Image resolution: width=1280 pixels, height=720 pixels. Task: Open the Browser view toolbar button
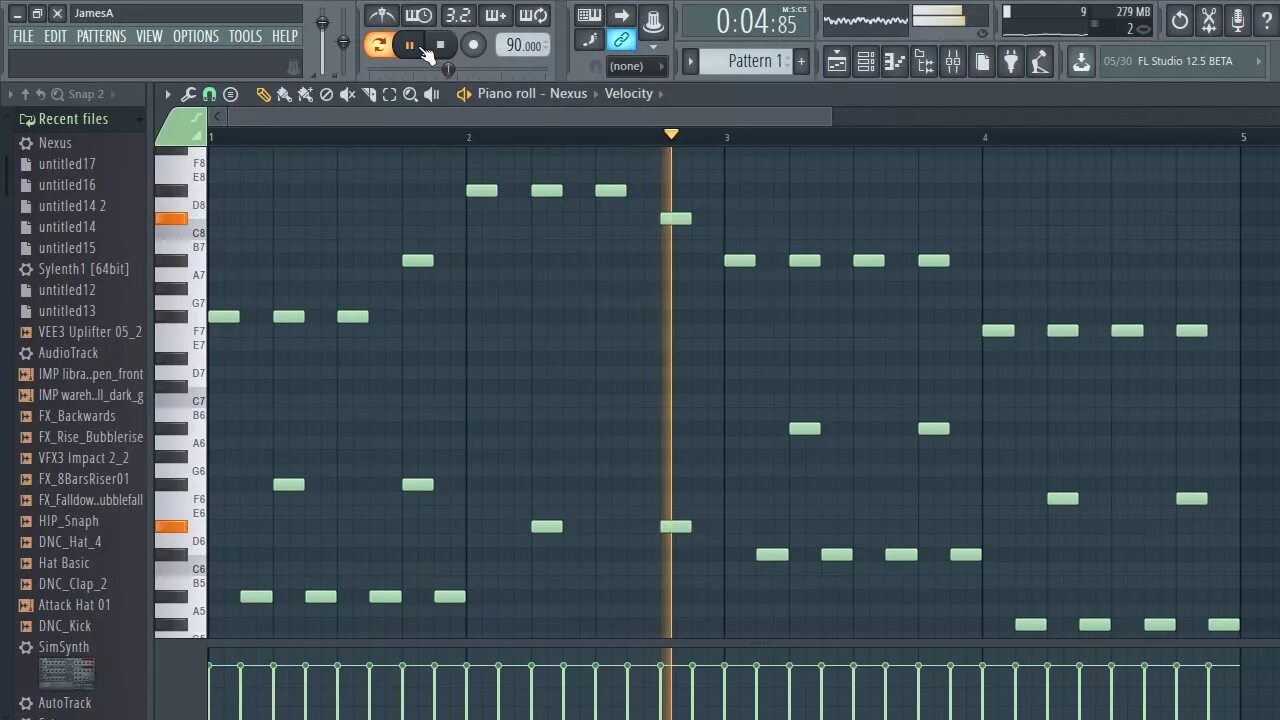924,62
